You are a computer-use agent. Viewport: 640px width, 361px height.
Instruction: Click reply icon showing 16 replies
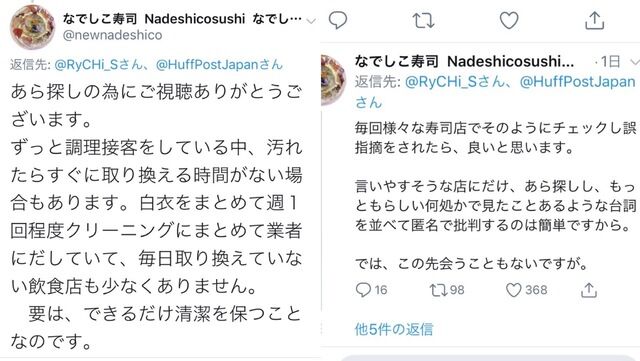point(363,290)
